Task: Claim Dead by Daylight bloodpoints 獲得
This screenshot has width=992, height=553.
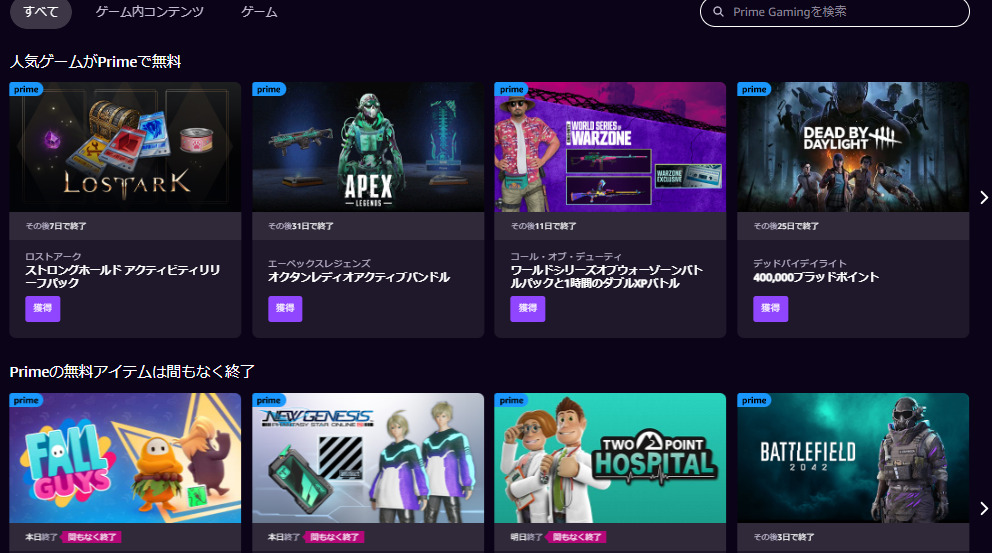Action: click(771, 309)
